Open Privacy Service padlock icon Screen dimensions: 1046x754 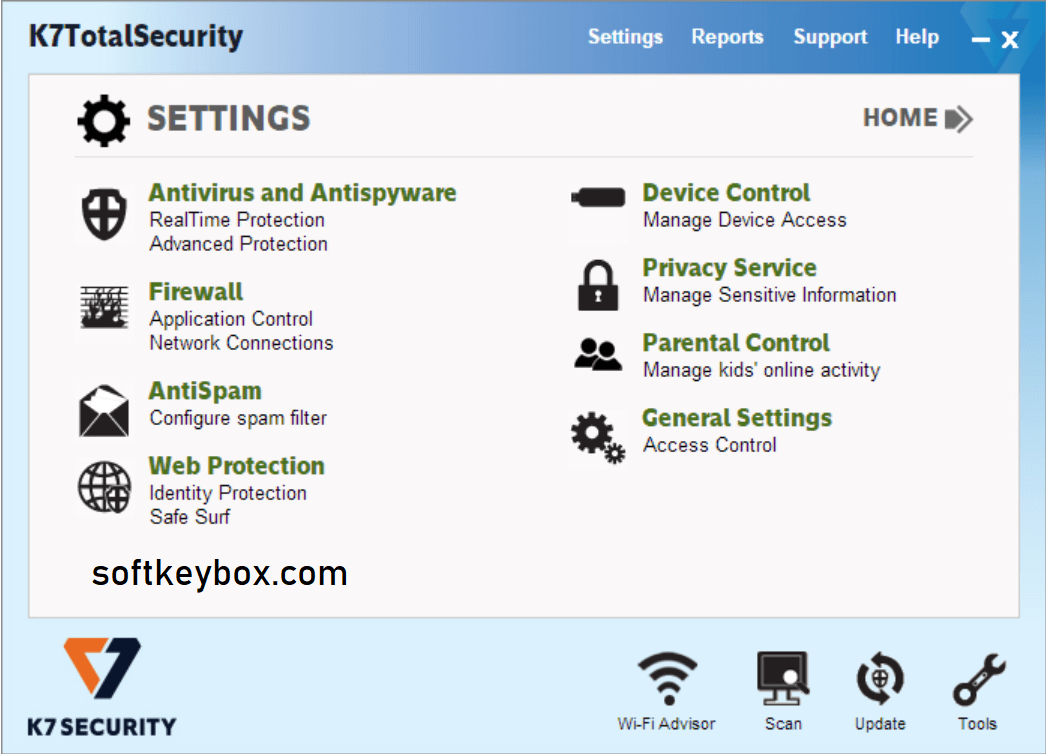[x=597, y=285]
